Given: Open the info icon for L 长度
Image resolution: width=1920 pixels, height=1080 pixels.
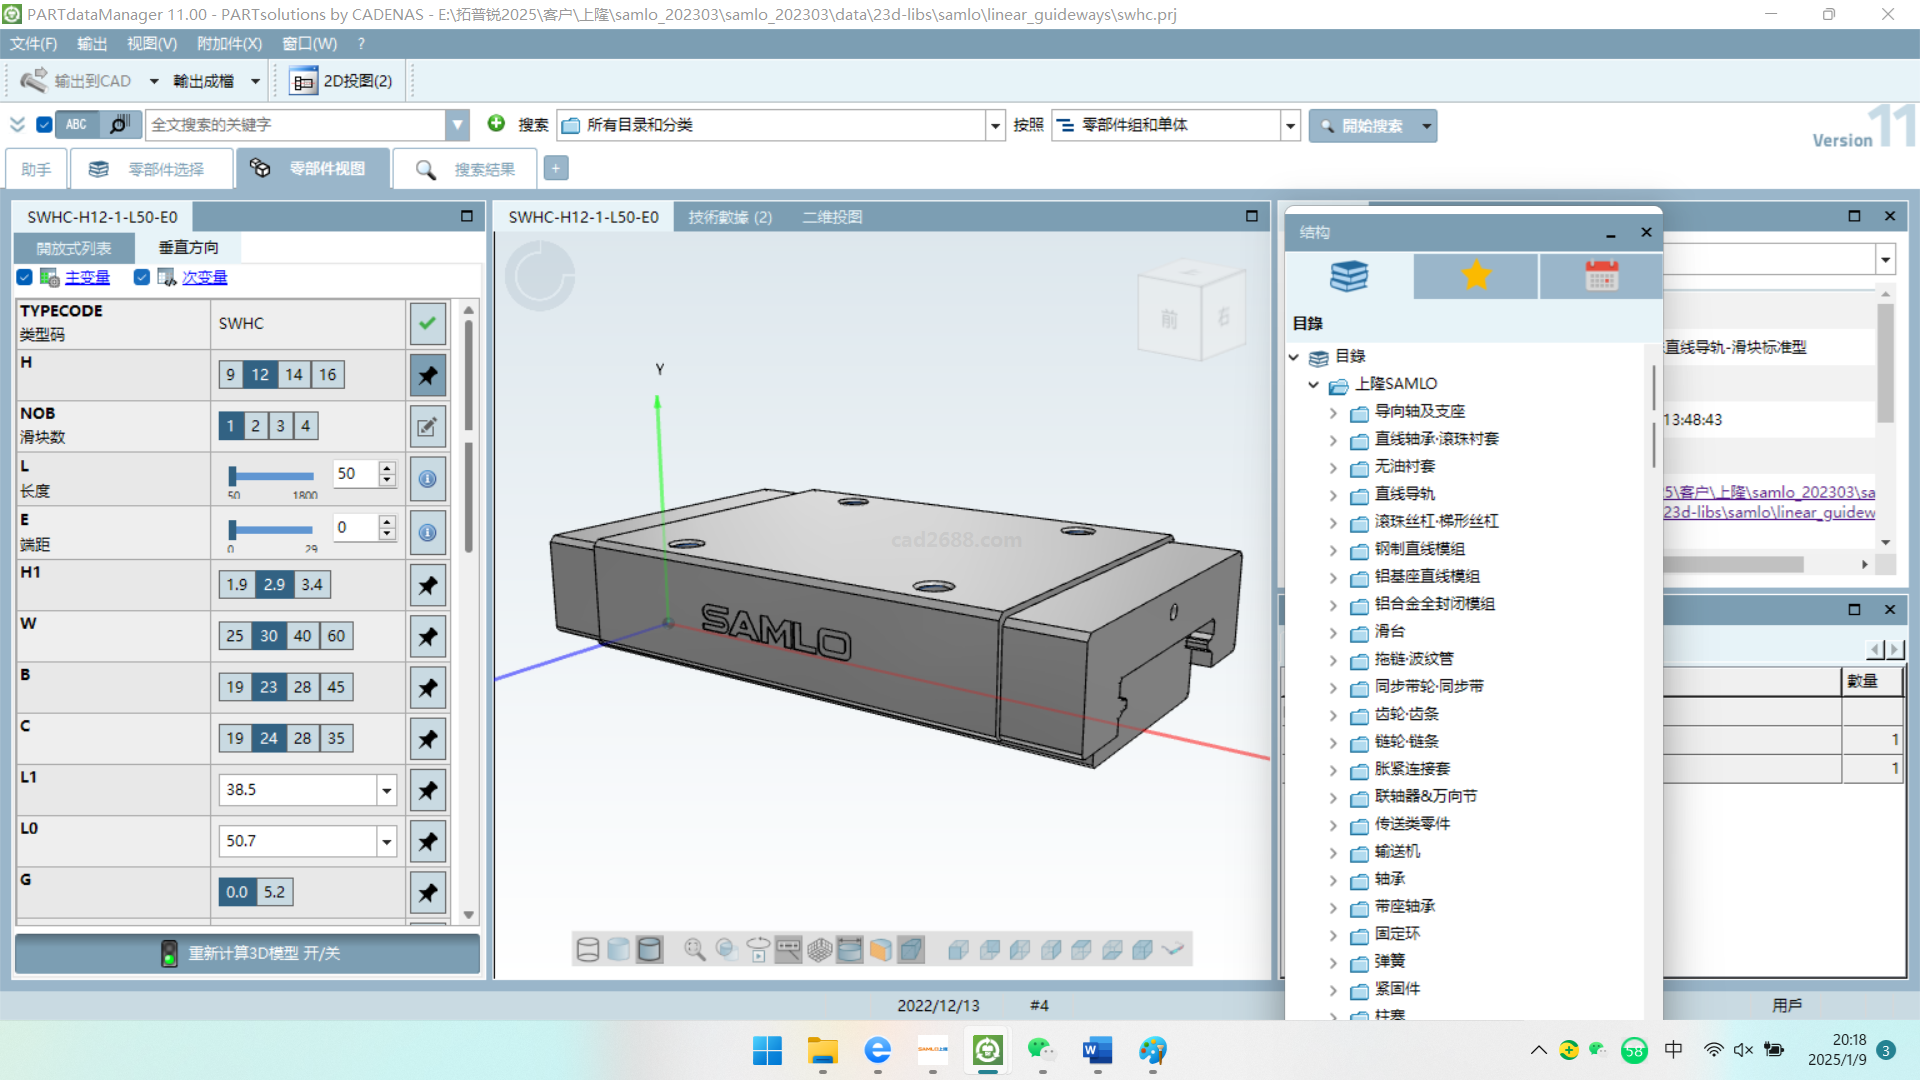Looking at the screenshot, I should coord(427,479).
